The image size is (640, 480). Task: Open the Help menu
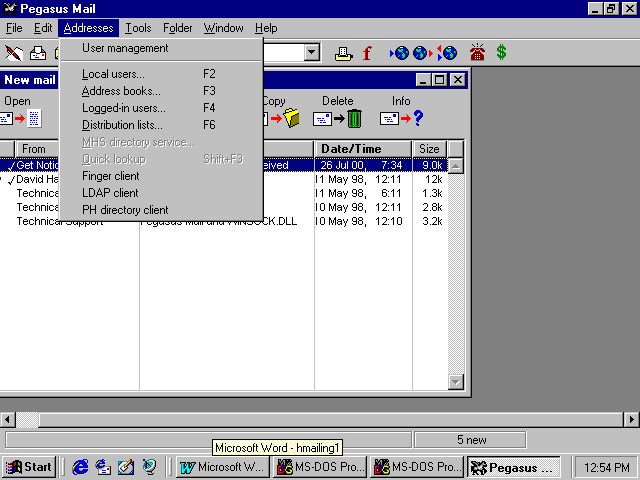[x=266, y=28]
